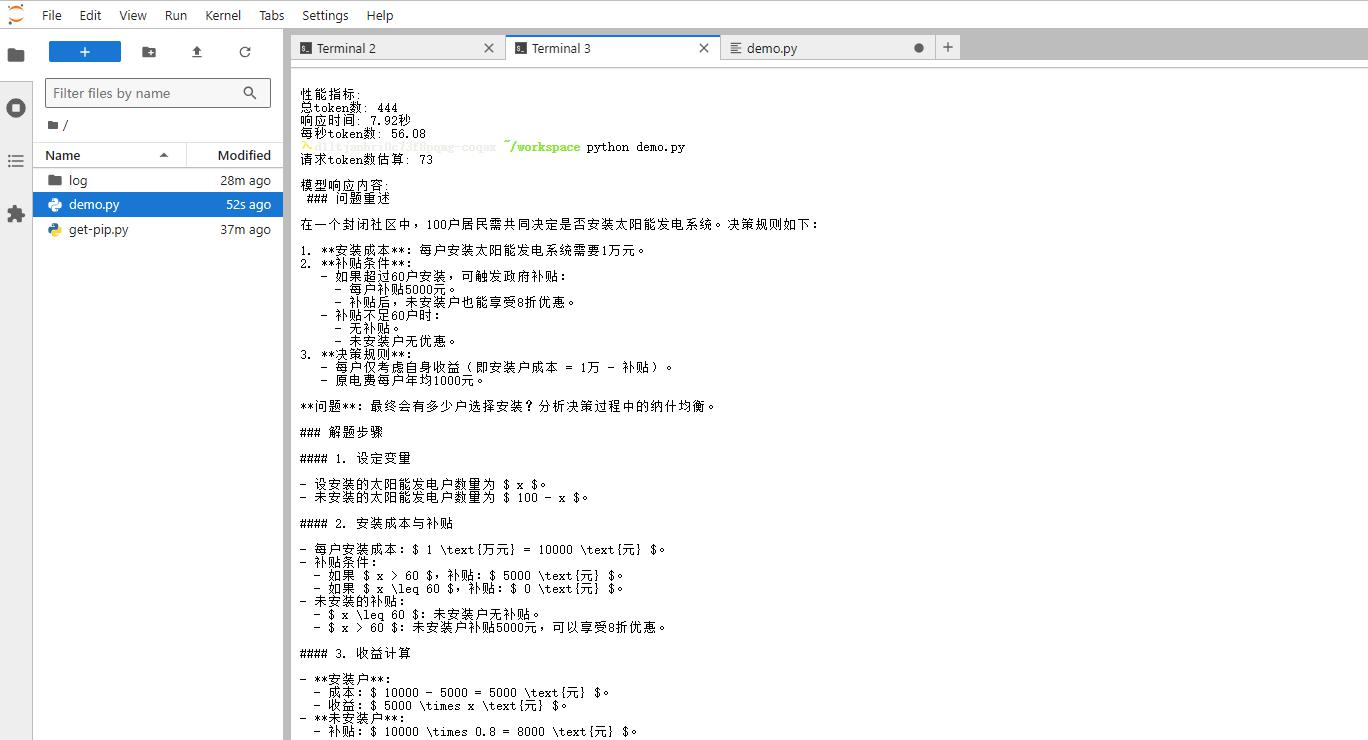Show the Running Terminals and Kernels panel
The height and width of the screenshot is (740, 1368).
pyautogui.click(x=16, y=108)
